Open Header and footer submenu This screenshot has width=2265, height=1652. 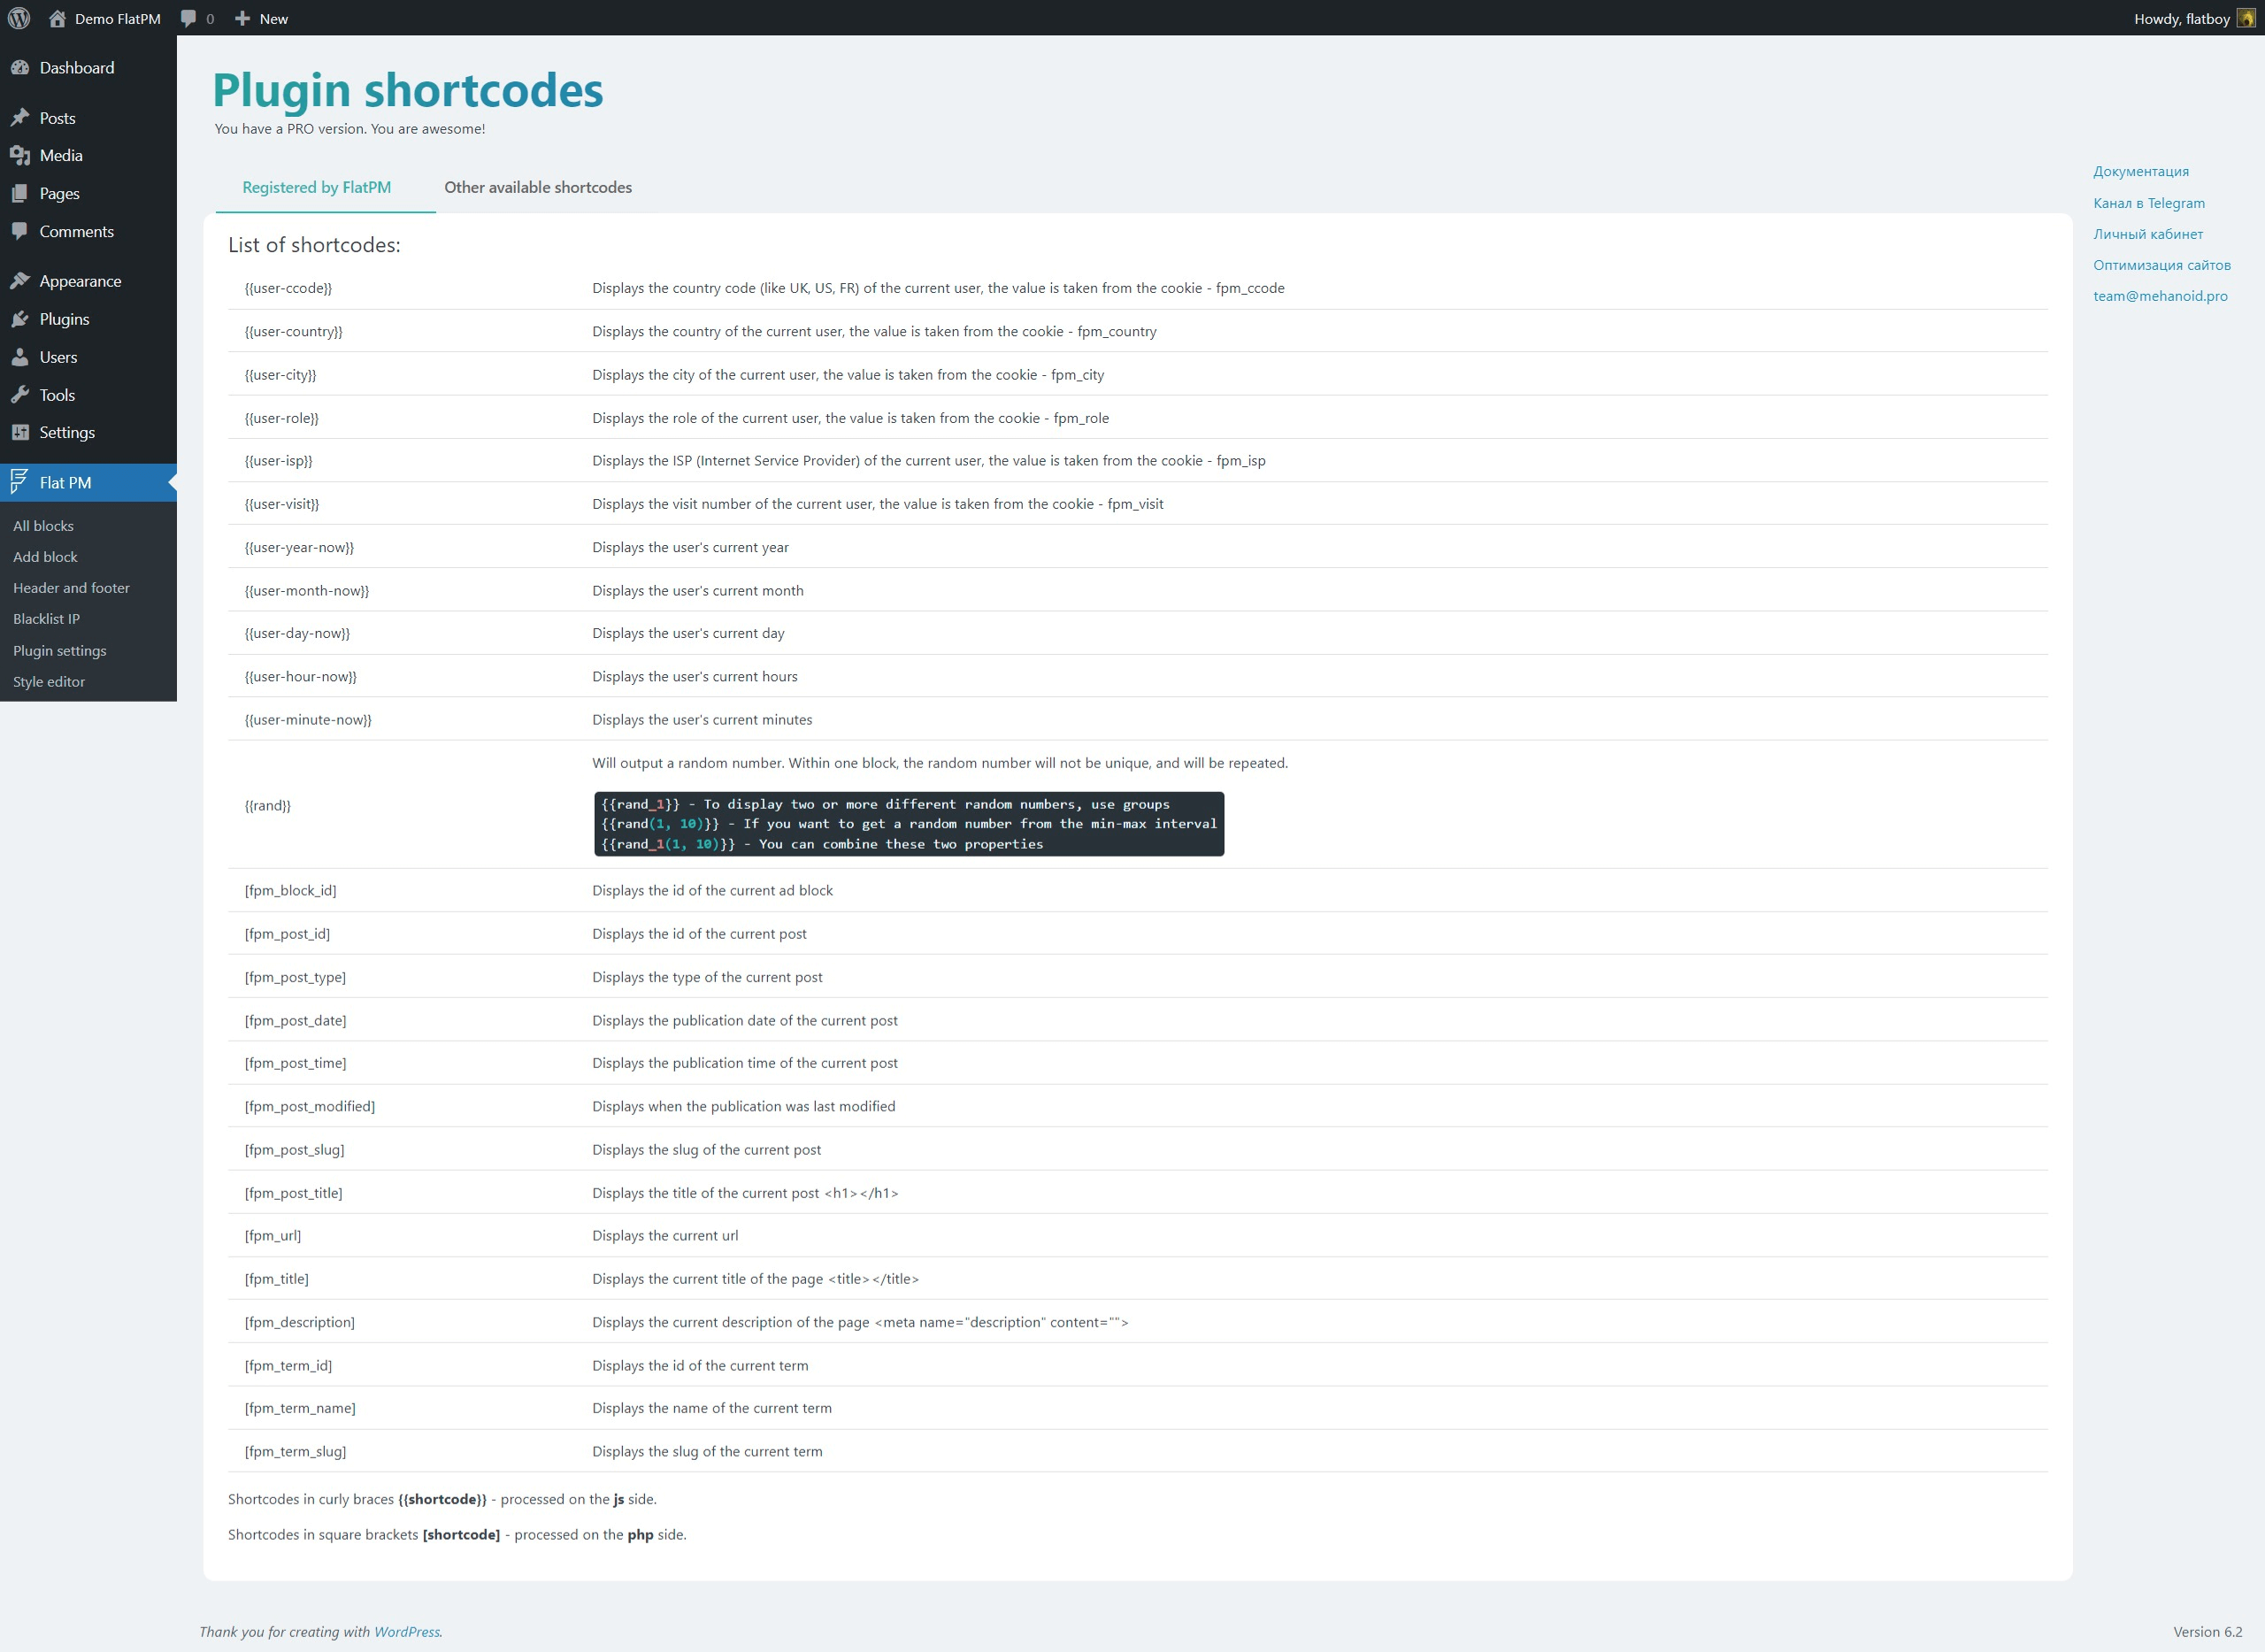click(x=71, y=588)
